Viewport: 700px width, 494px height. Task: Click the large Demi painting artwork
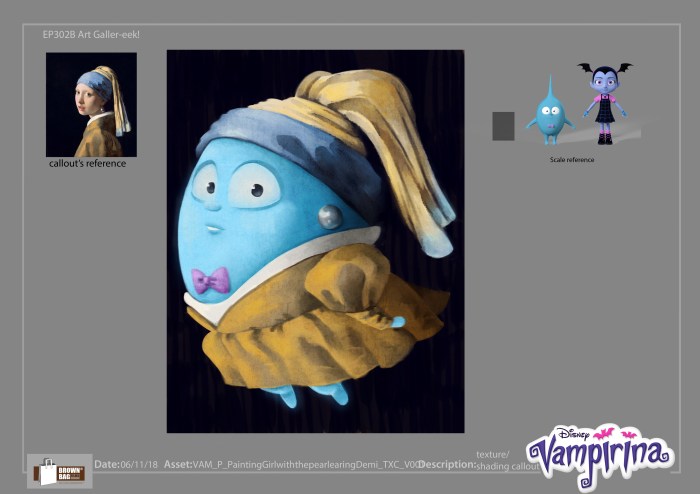(315, 241)
